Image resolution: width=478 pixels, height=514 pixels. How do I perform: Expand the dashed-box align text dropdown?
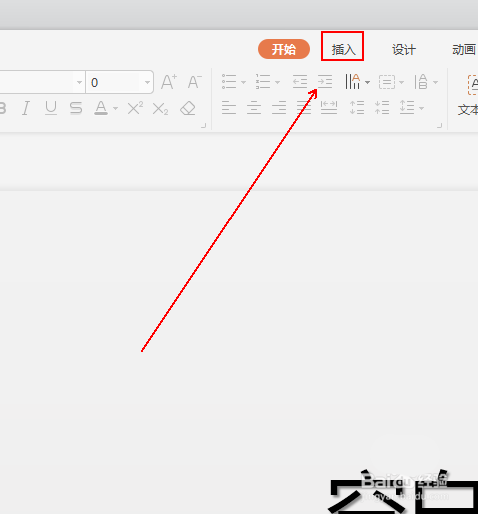pos(401,82)
